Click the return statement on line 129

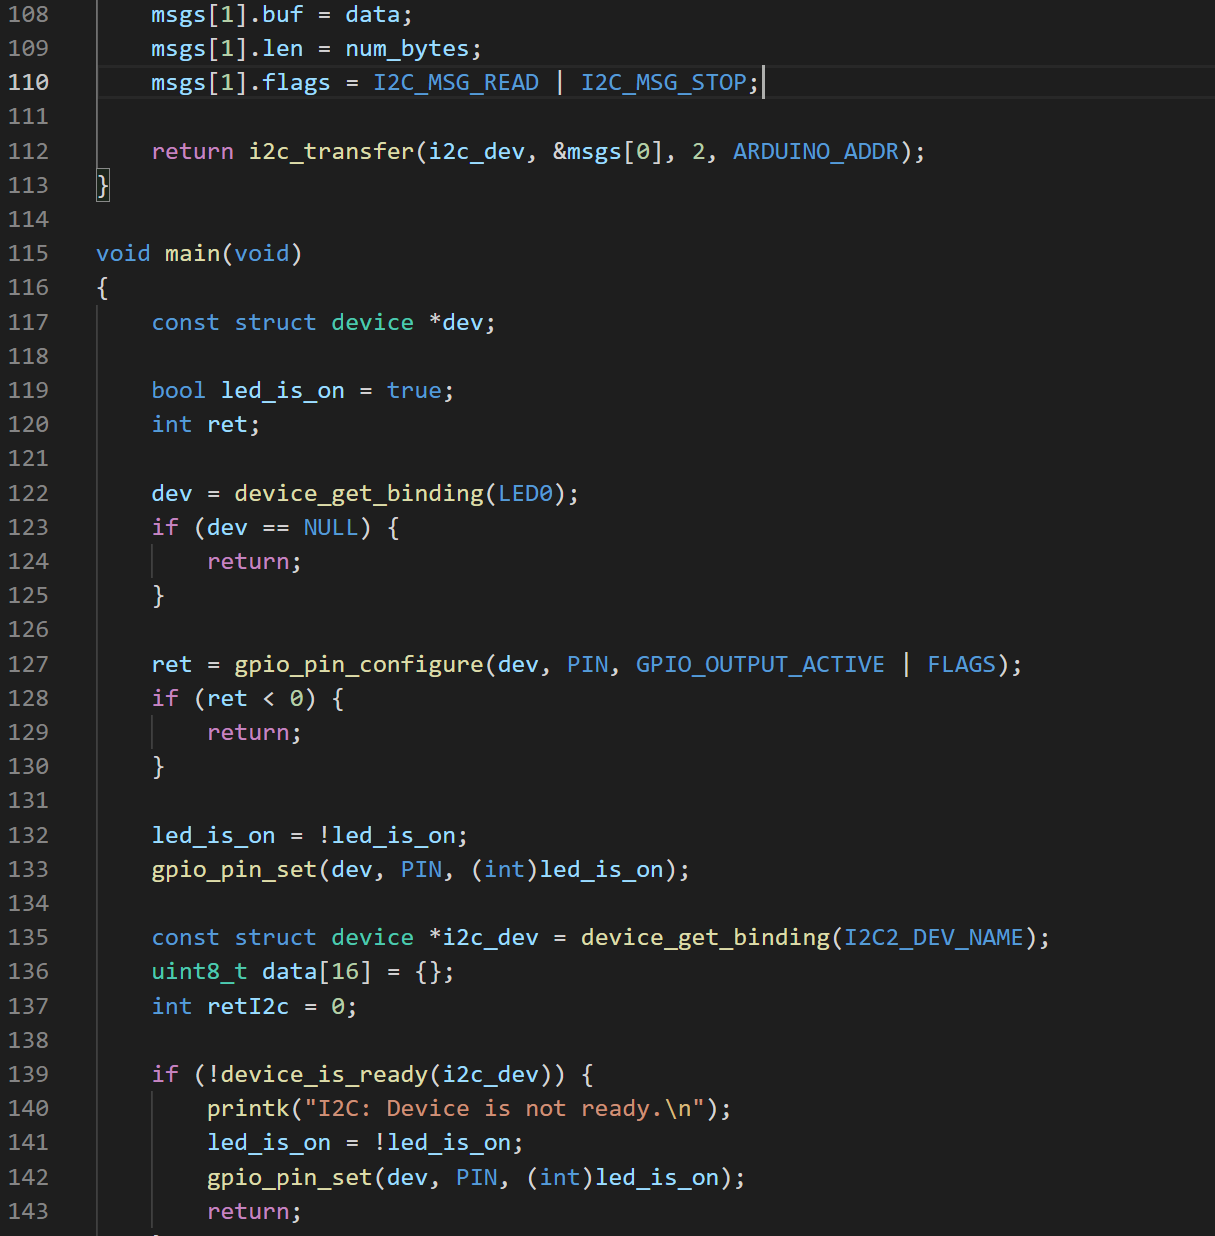point(254,732)
